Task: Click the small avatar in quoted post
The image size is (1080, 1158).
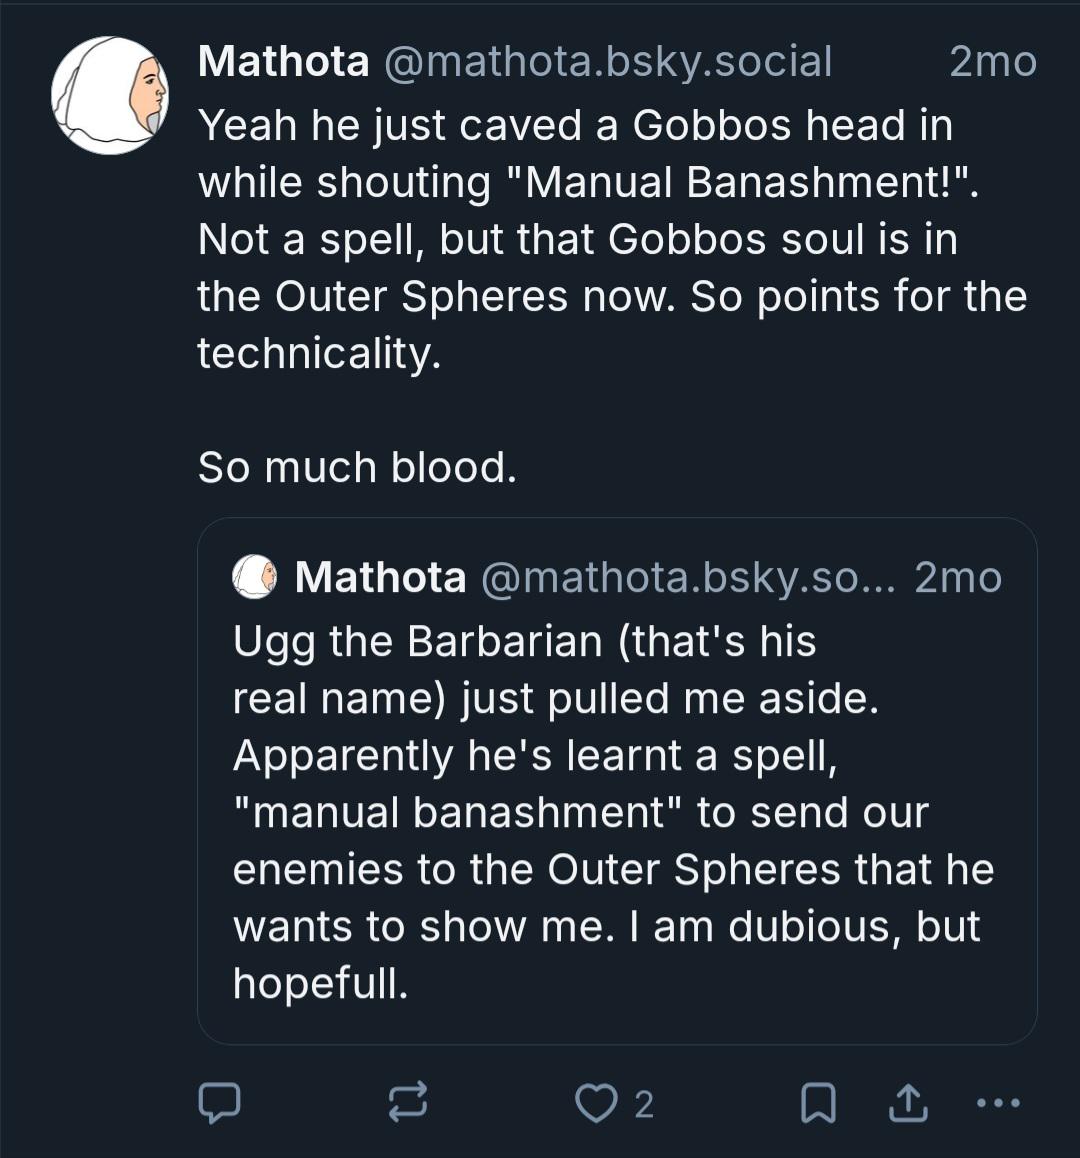Action: point(254,577)
